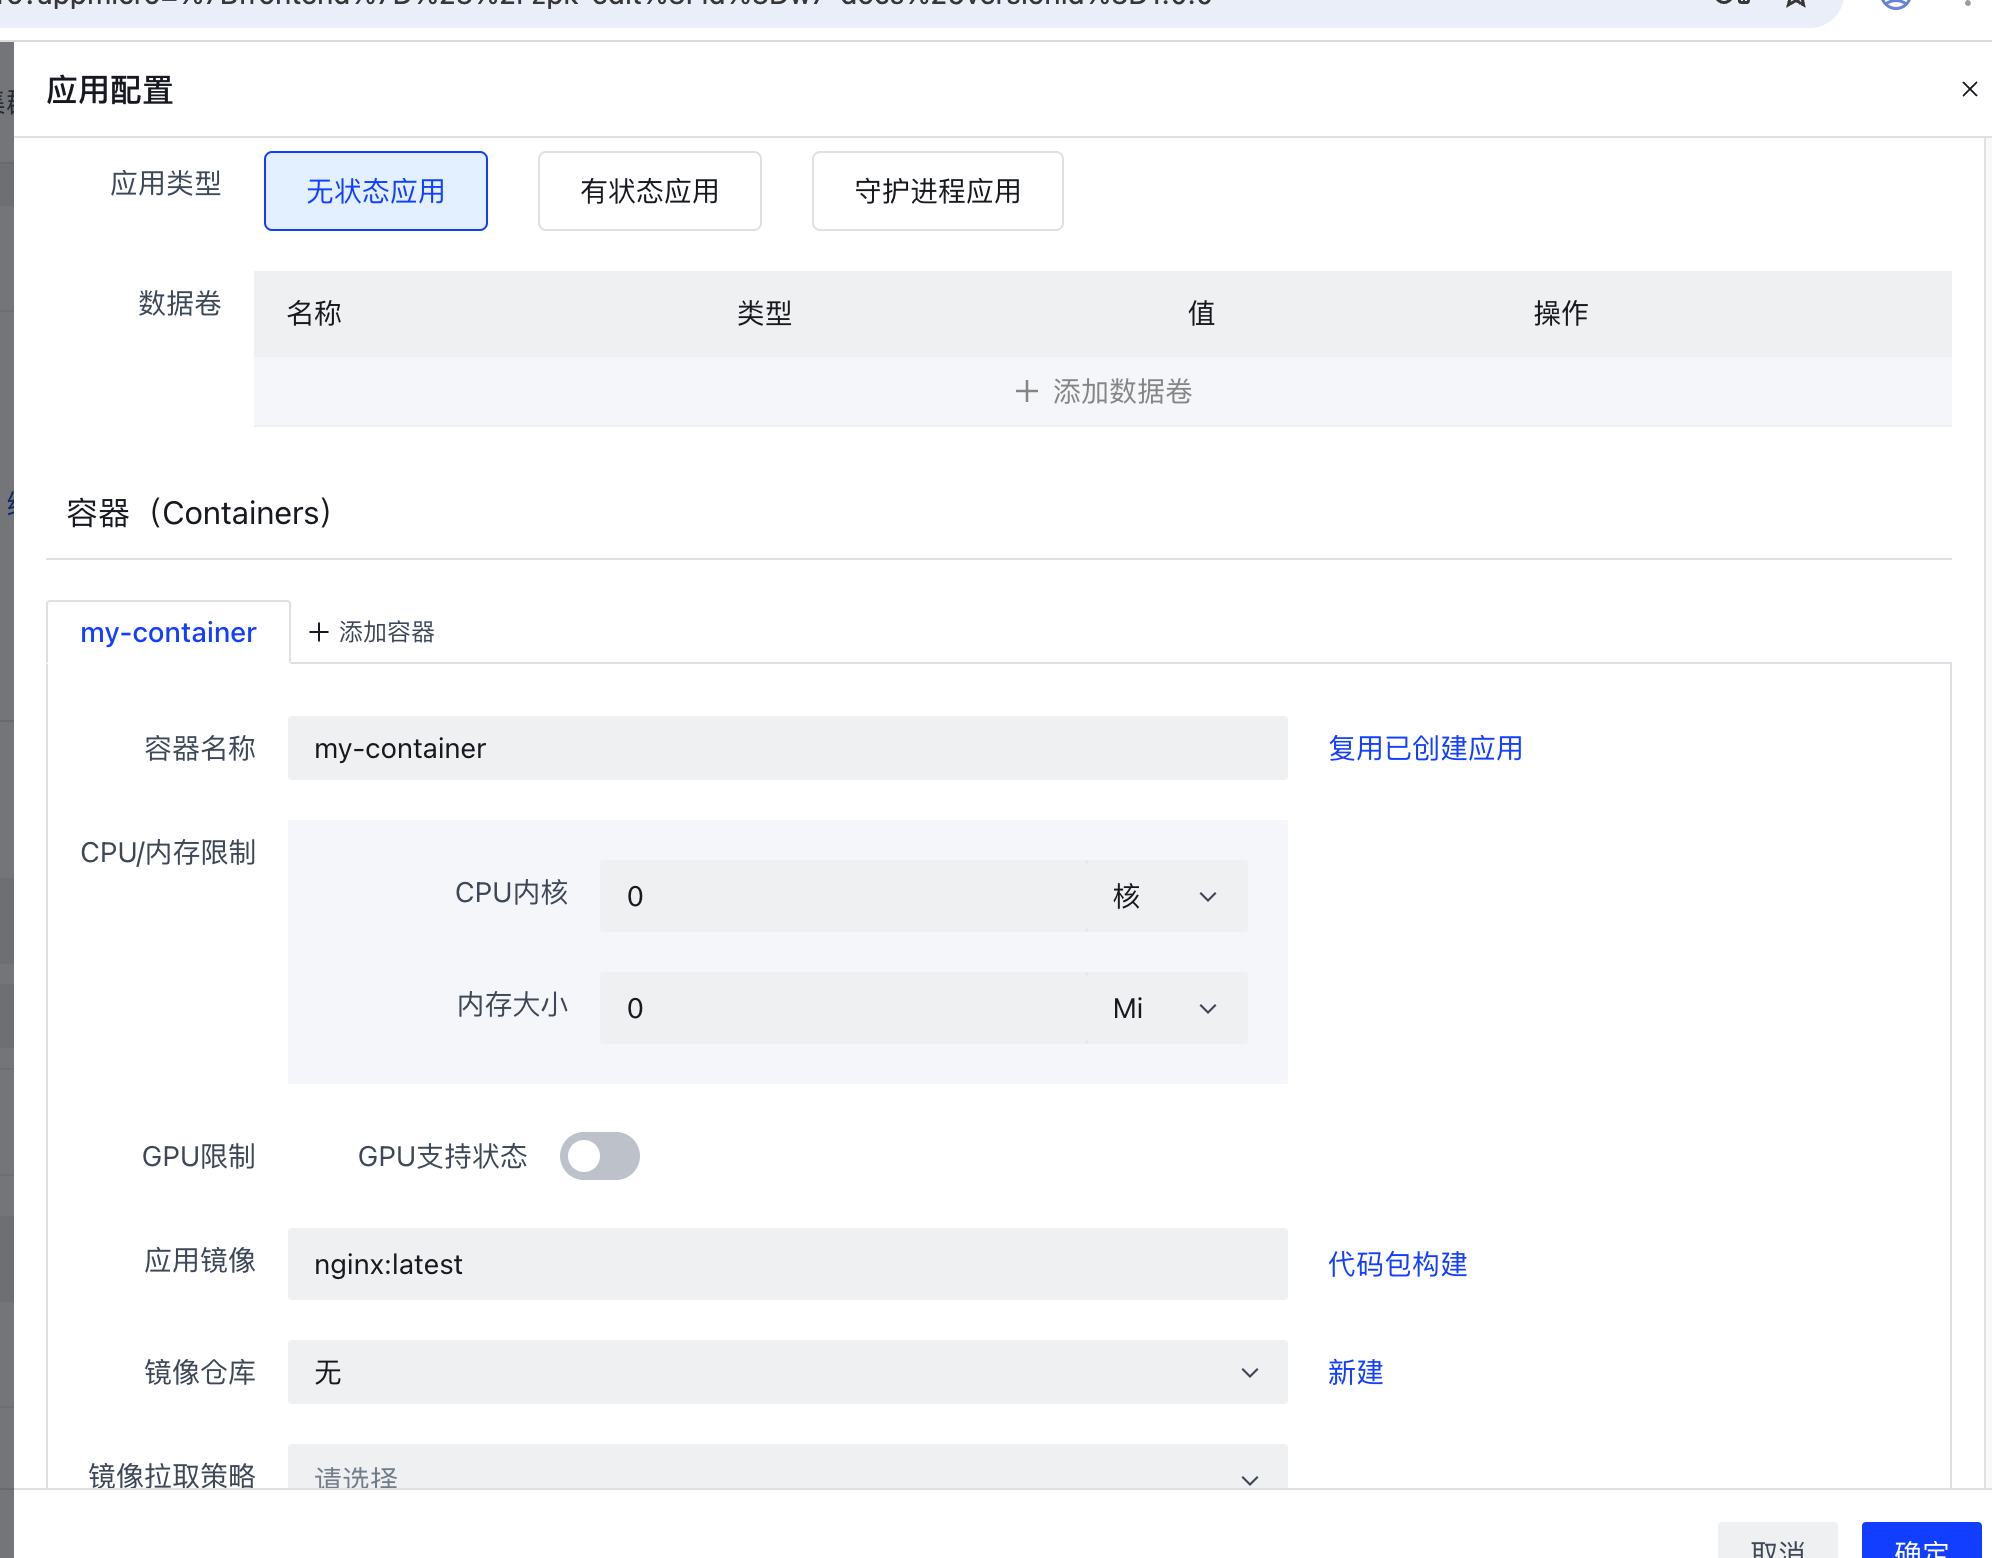Viewport: 1992px width, 1558px height.
Task: Click the 内存大小 value input
Action: click(x=843, y=1008)
